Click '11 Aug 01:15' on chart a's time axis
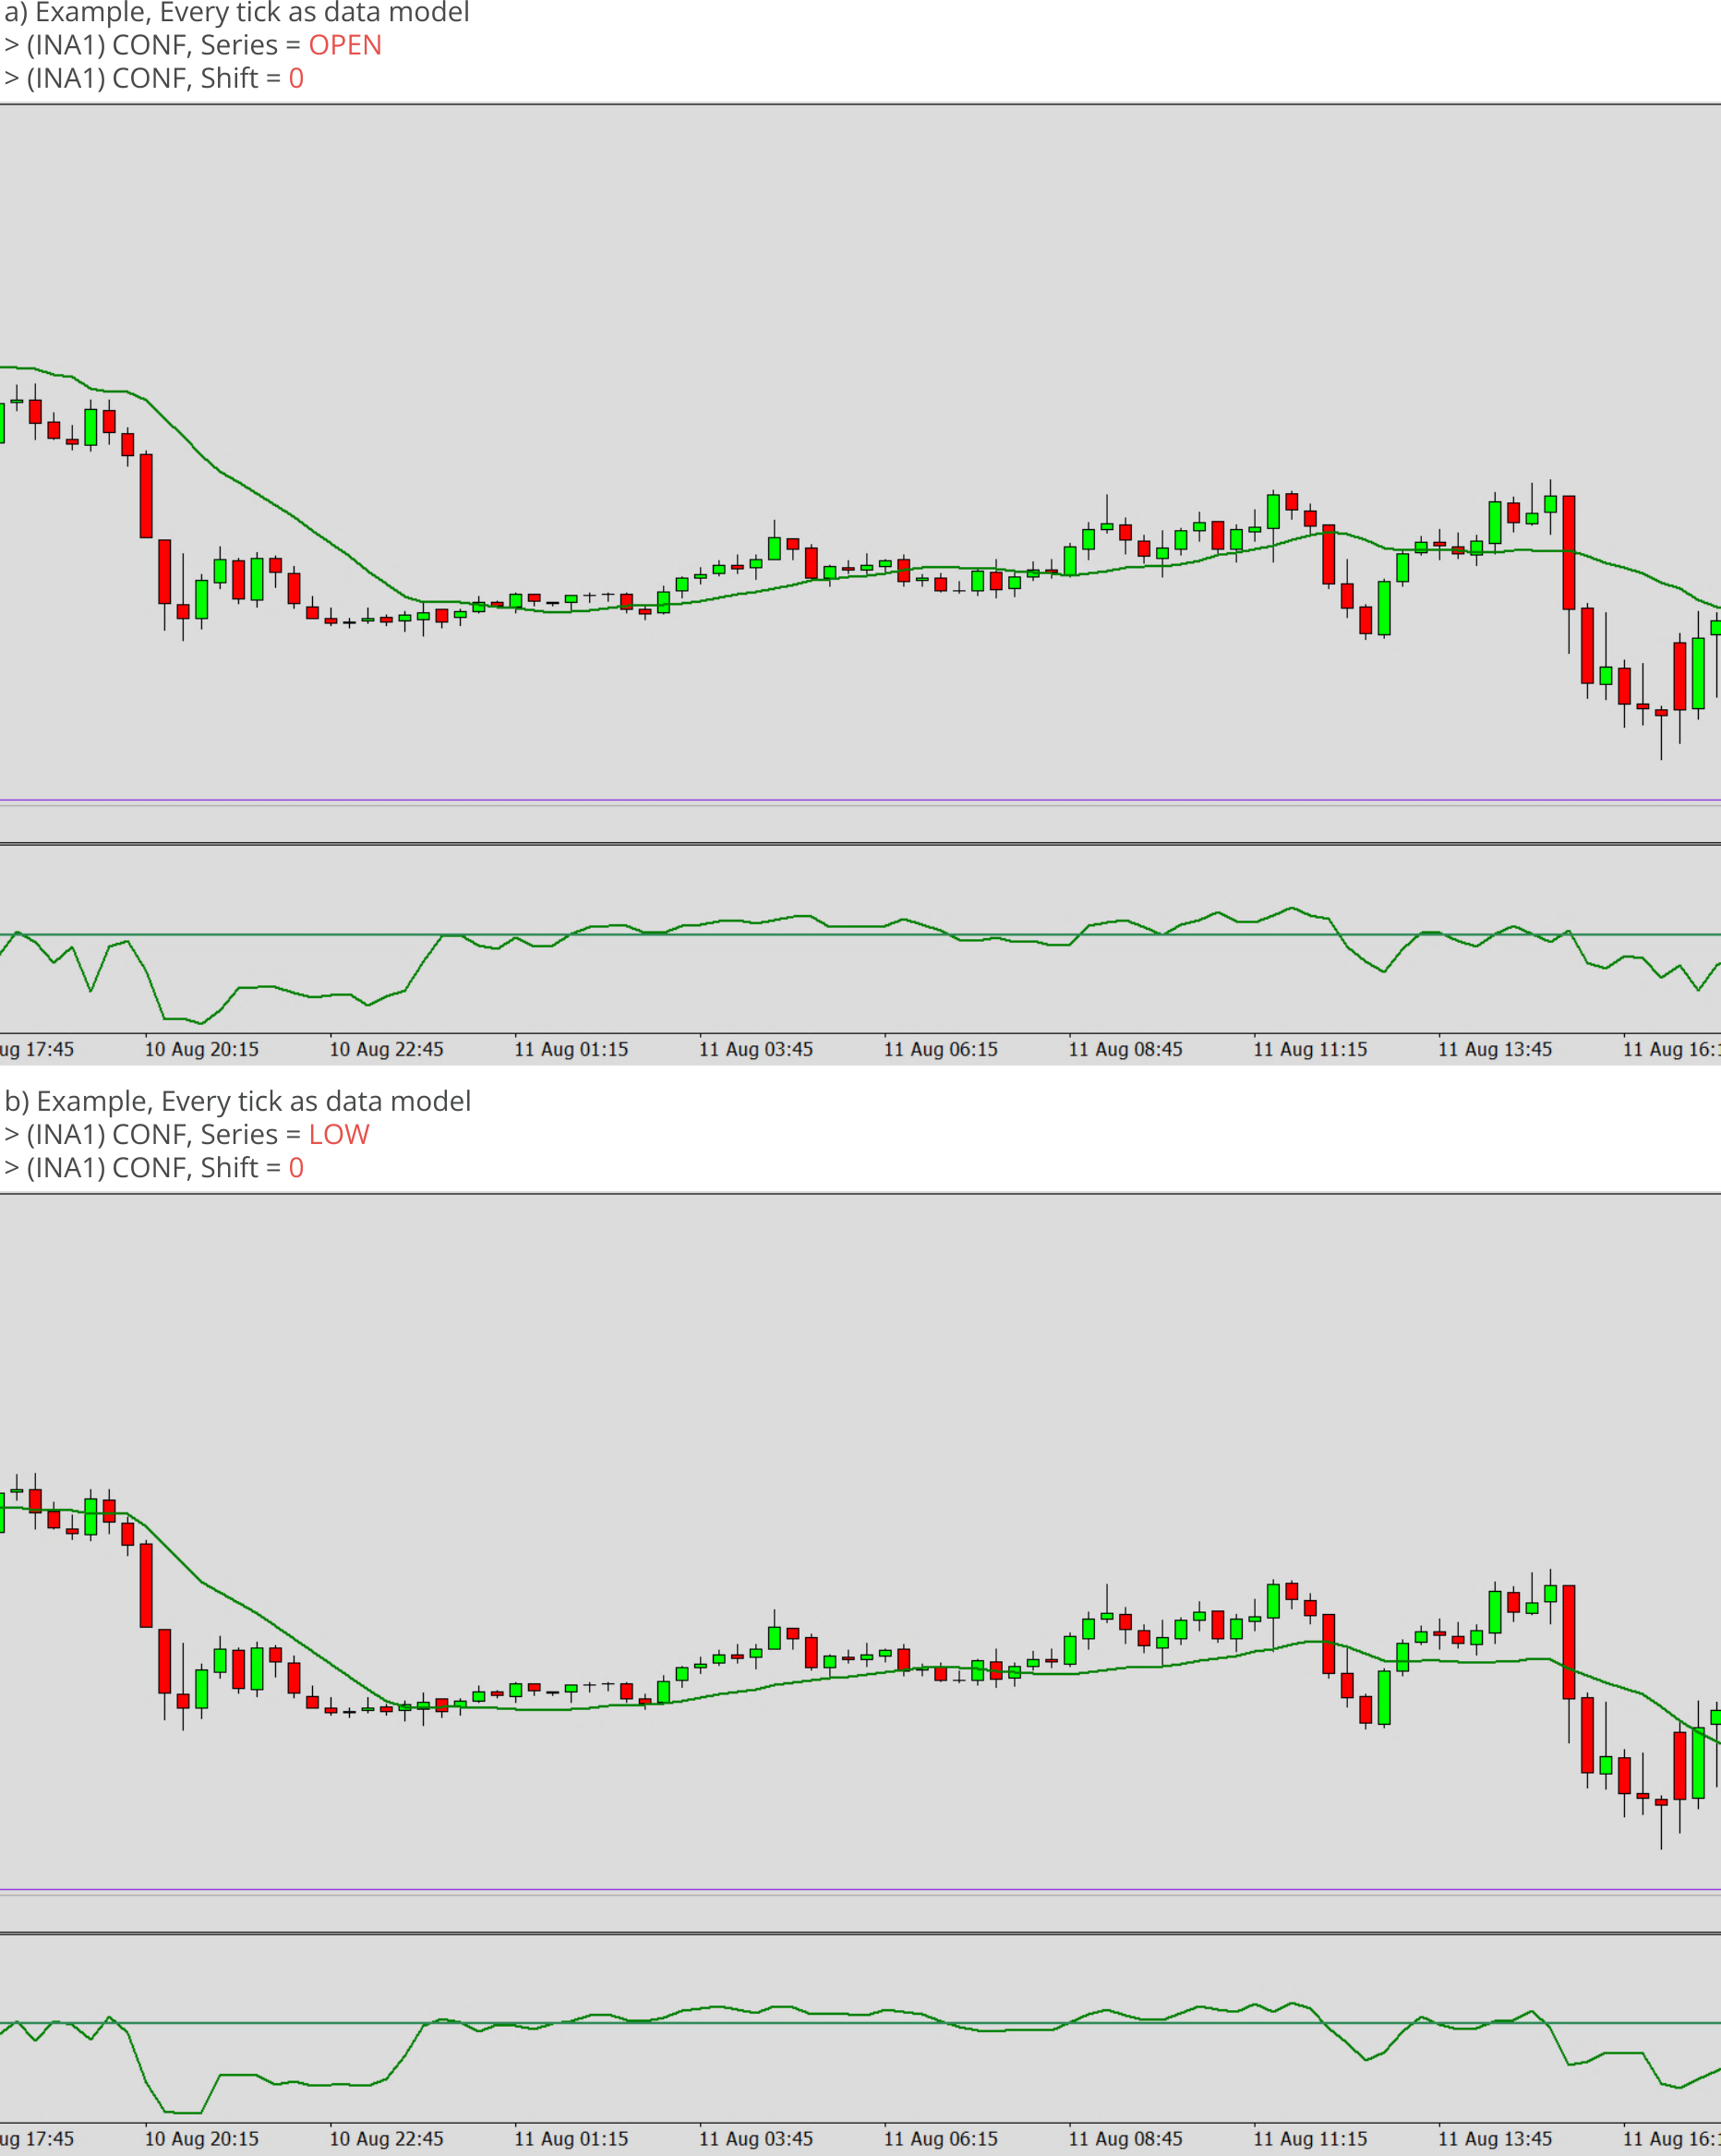Viewport: 1721px width, 2156px height. click(571, 1049)
